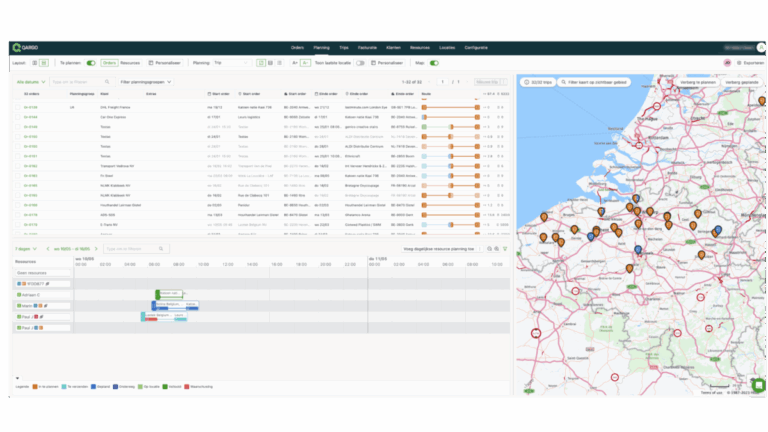Click route progress bar of DHL Freight France

451,107
